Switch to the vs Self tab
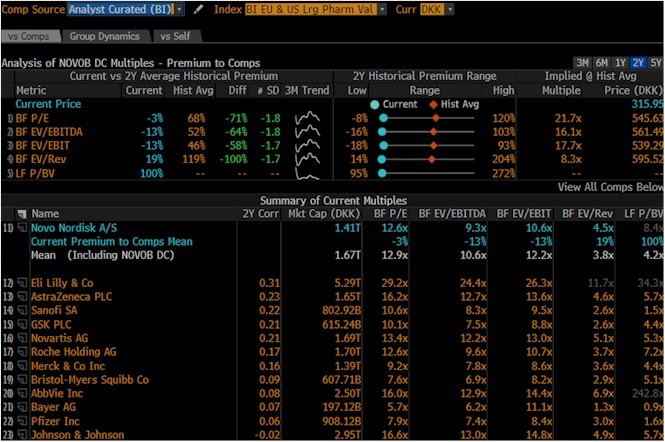 [x=175, y=36]
